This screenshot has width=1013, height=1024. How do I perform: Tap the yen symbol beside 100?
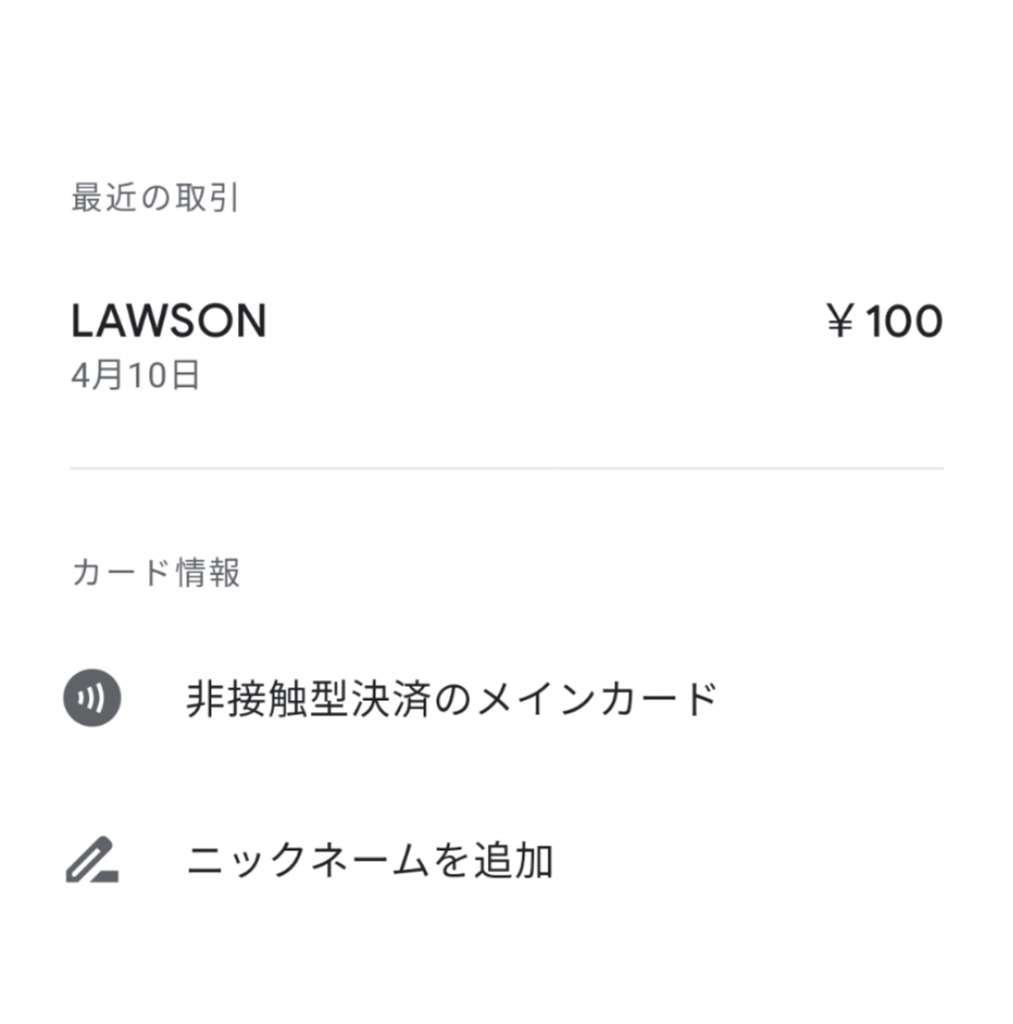point(842,322)
